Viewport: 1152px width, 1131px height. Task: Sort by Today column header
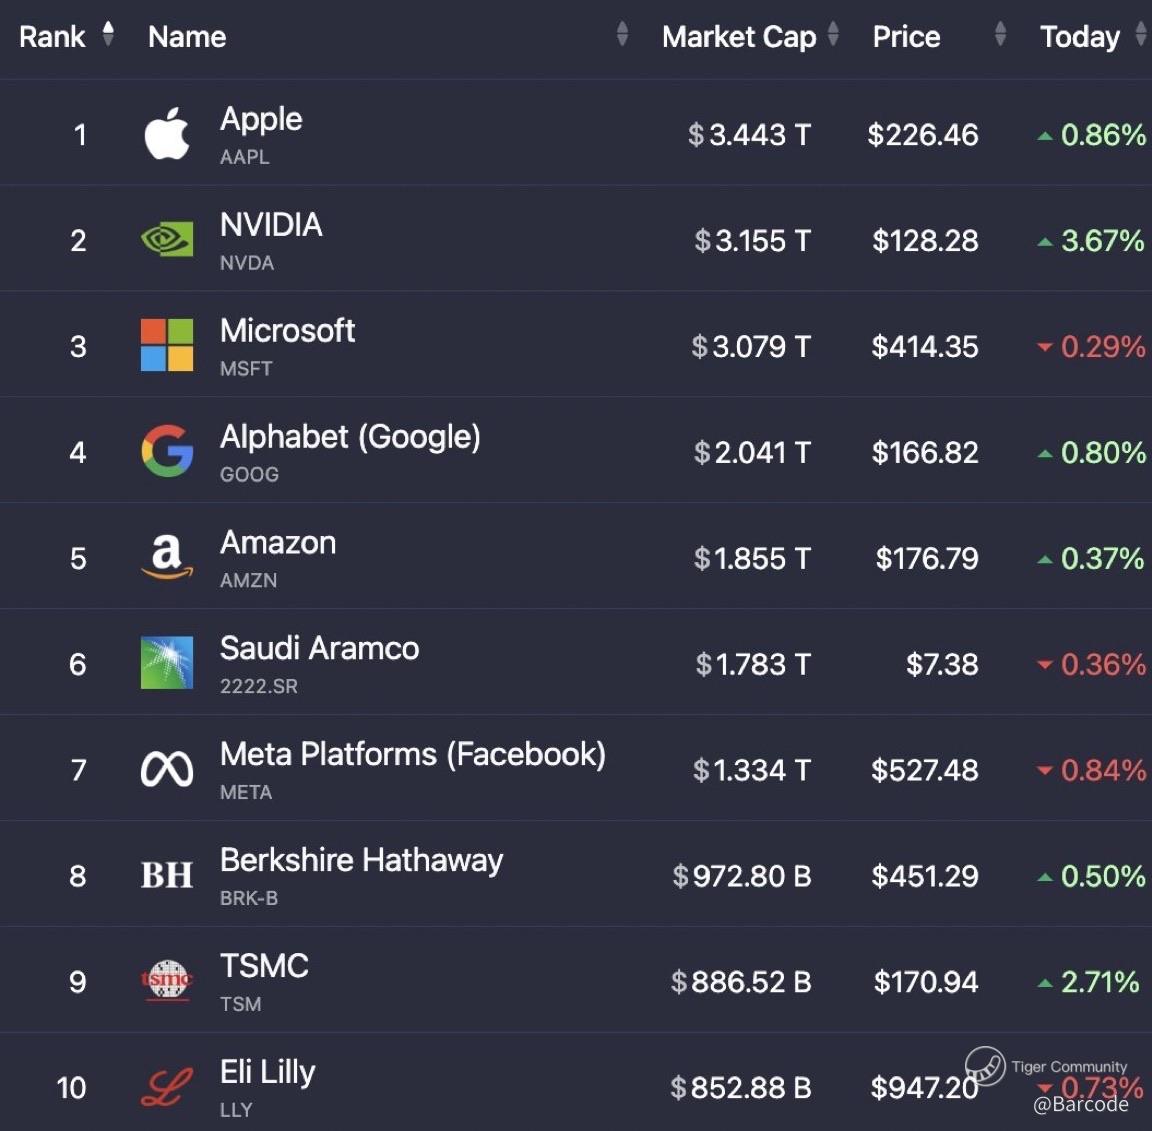point(1080,37)
